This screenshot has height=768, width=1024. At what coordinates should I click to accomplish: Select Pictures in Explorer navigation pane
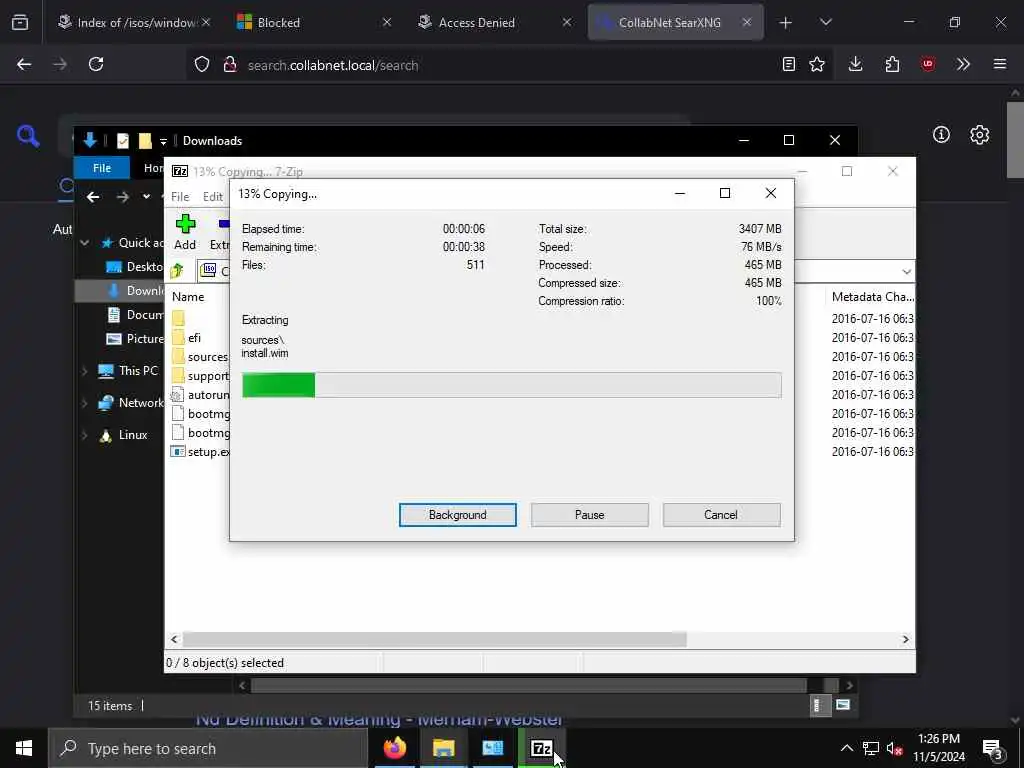[135, 338]
